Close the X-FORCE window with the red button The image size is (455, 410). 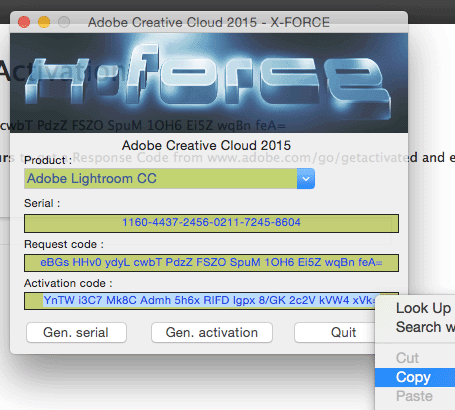[24, 22]
